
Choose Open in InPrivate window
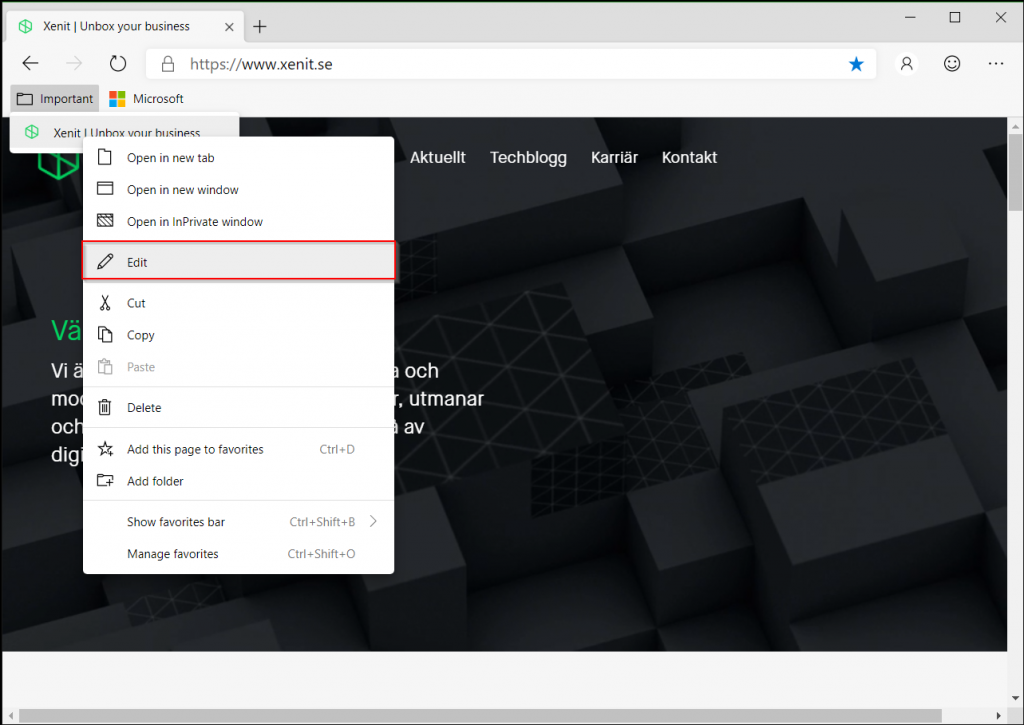tap(195, 221)
